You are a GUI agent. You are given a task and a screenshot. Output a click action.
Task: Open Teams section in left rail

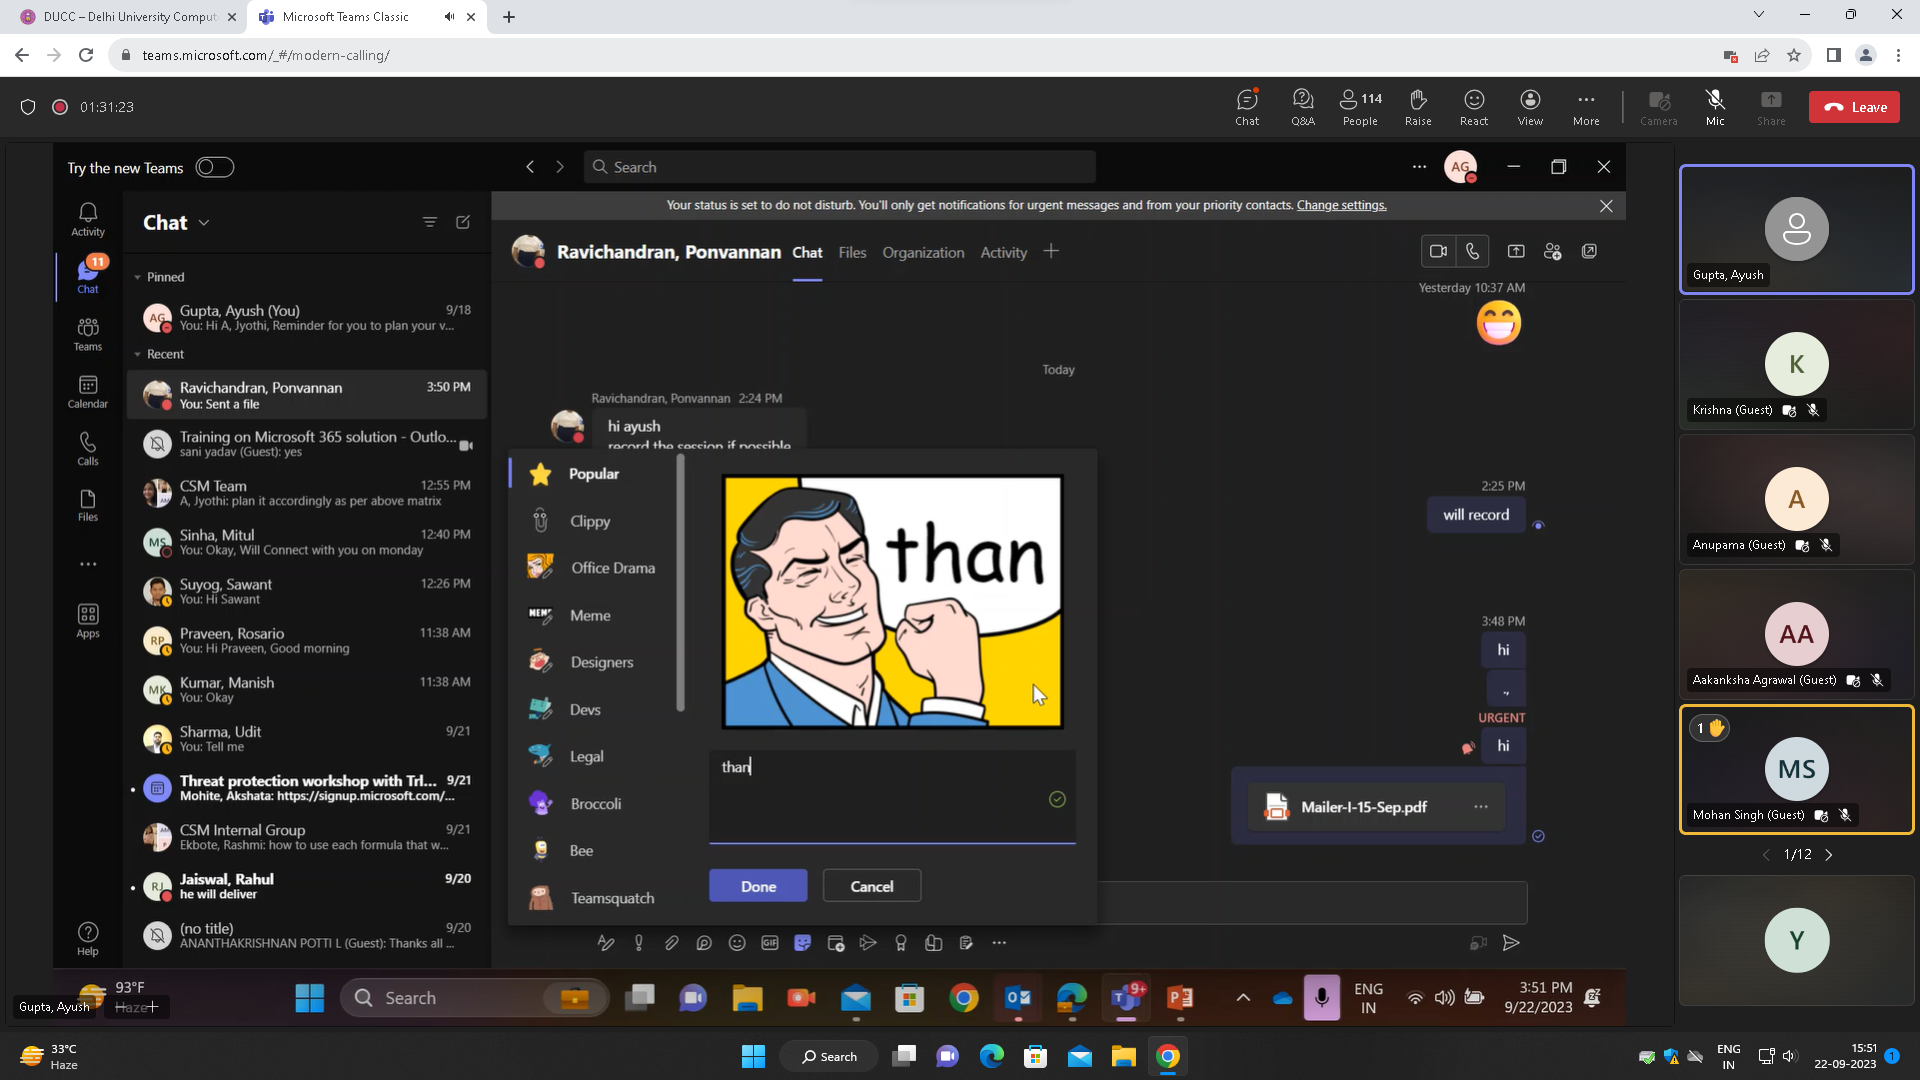(88, 334)
